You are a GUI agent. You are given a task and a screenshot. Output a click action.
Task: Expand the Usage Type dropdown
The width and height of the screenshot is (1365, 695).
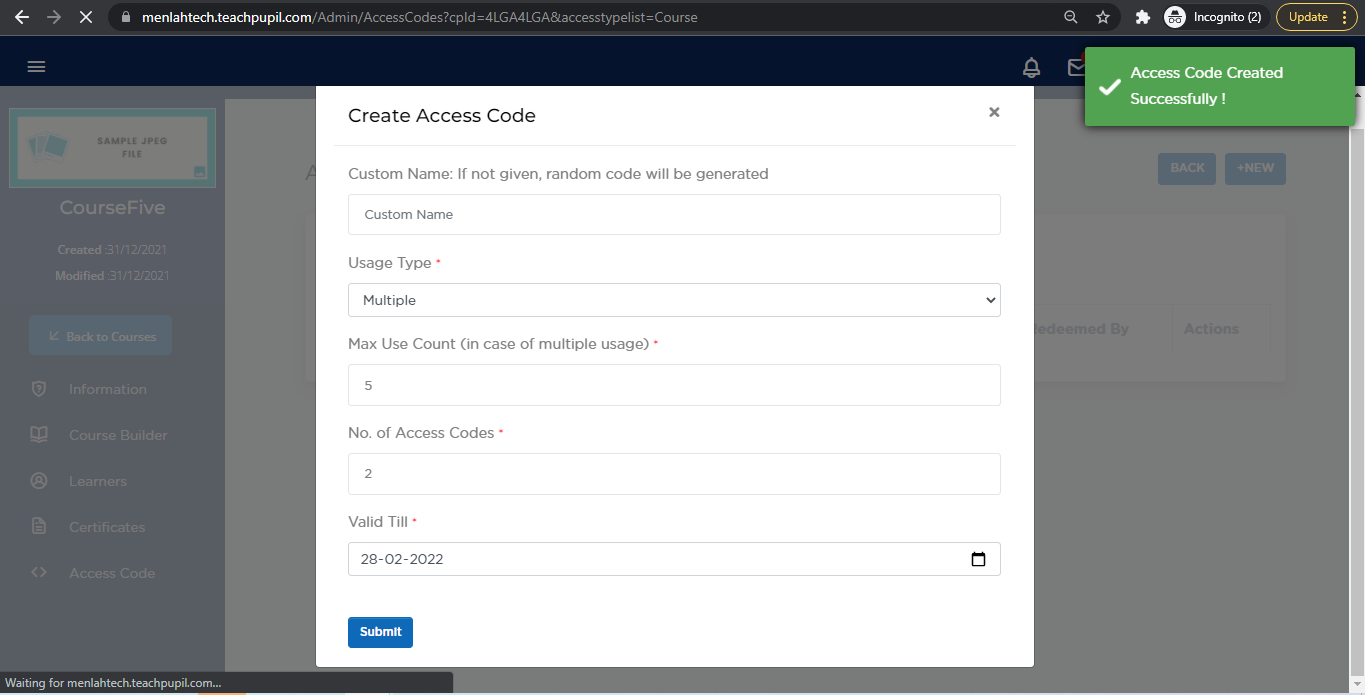(x=674, y=300)
